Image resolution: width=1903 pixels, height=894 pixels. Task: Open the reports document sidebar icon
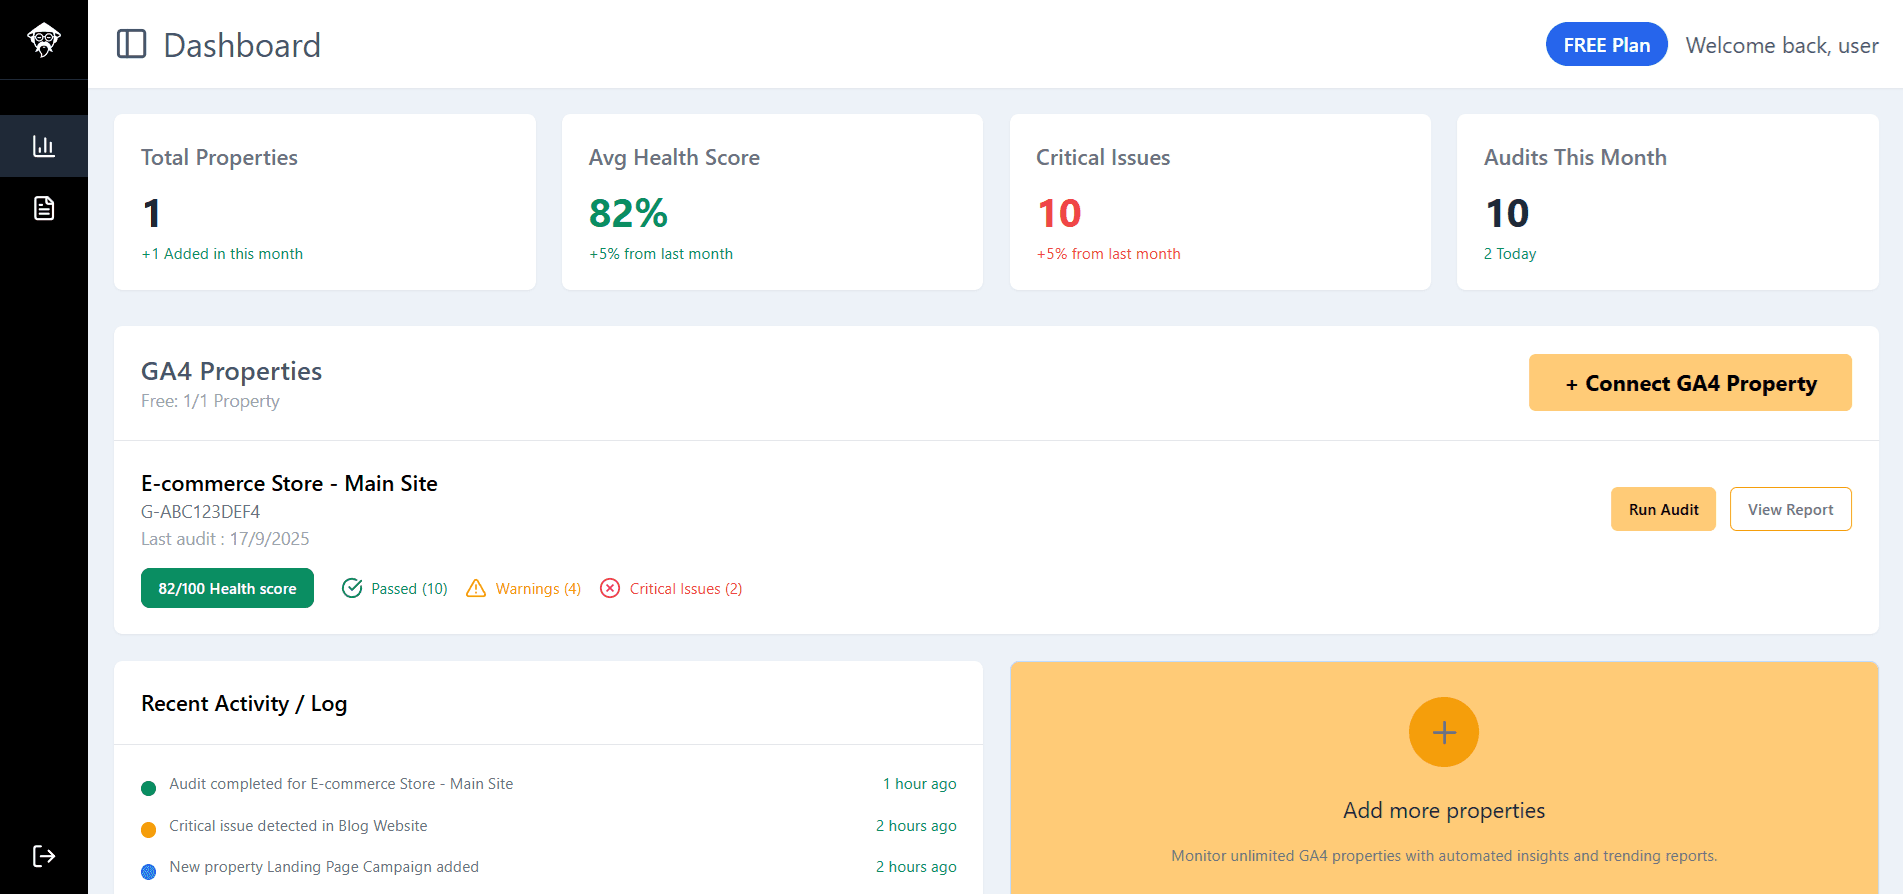(44, 208)
